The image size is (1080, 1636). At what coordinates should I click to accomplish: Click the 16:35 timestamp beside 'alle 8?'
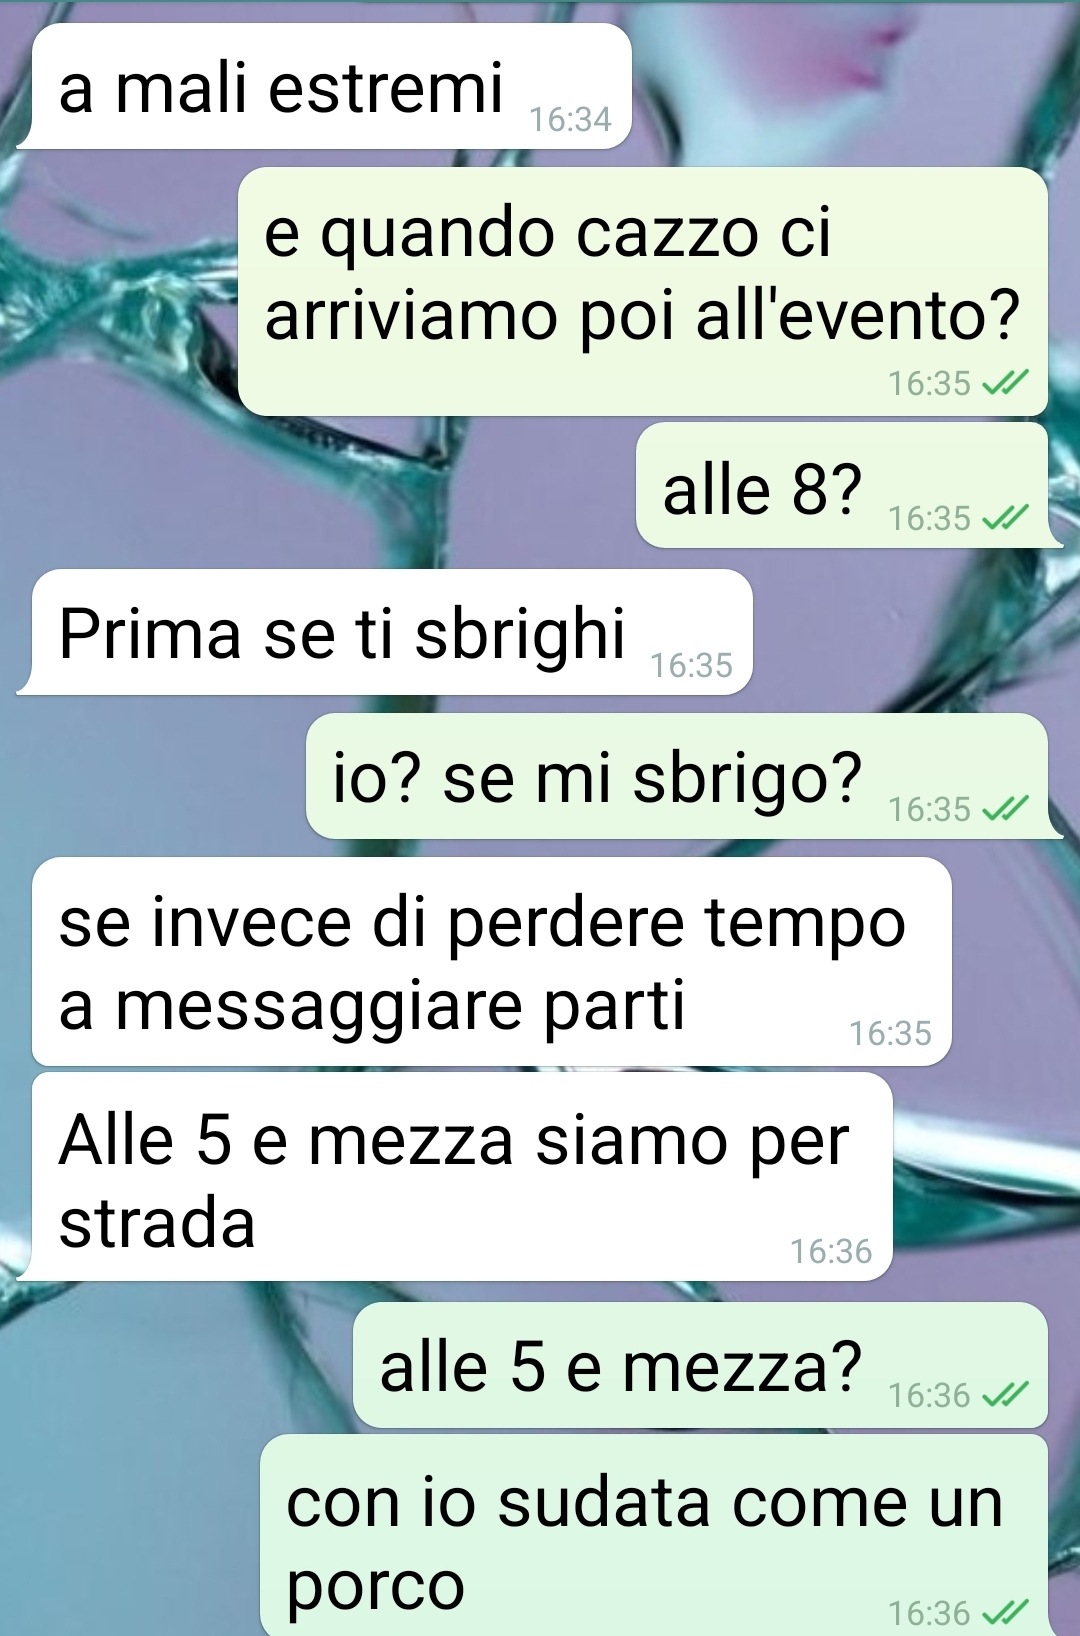929,518
